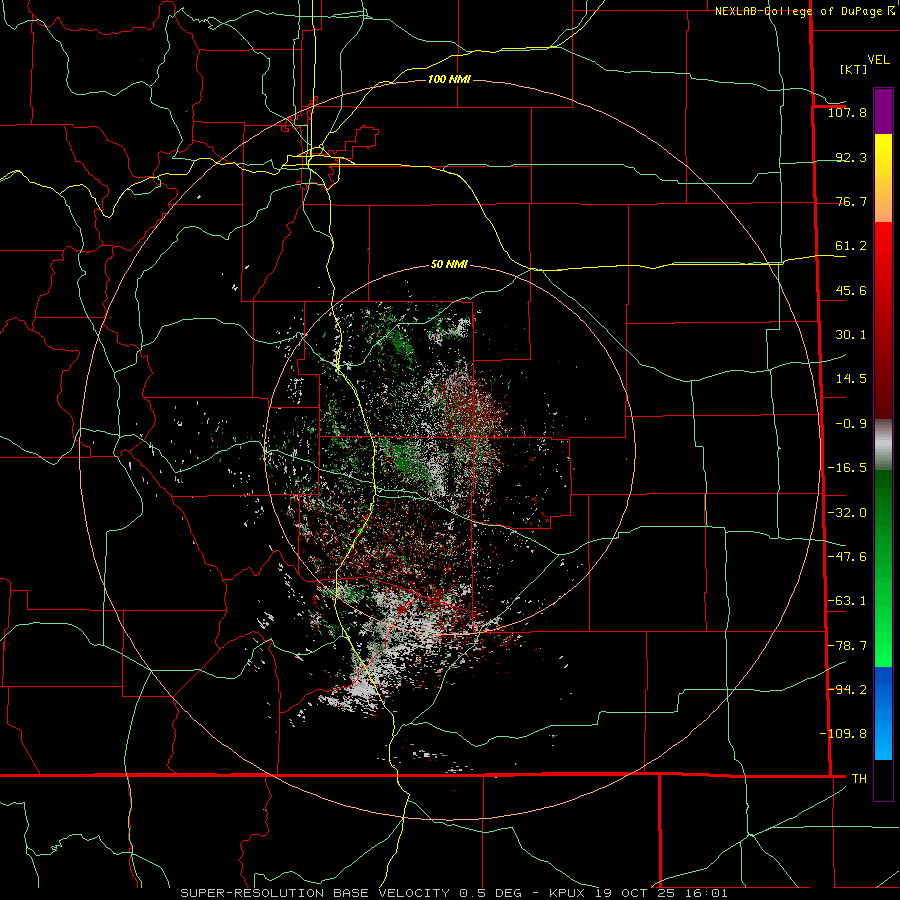The height and width of the screenshot is (900, 900).
Task: Click the 'KPUX 19 OCT 25 16:01' timestamp
Action: (x=638, y=893)
